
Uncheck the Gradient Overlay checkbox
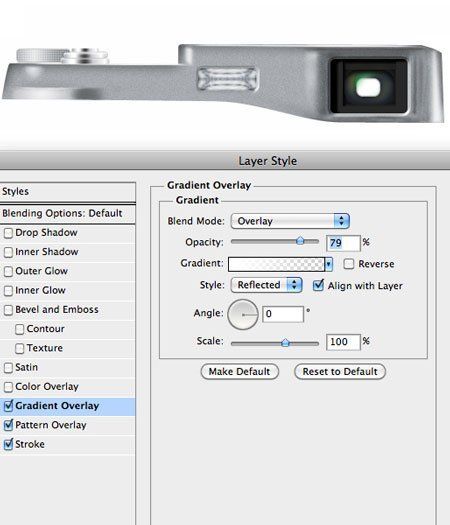tap(8, 406)
